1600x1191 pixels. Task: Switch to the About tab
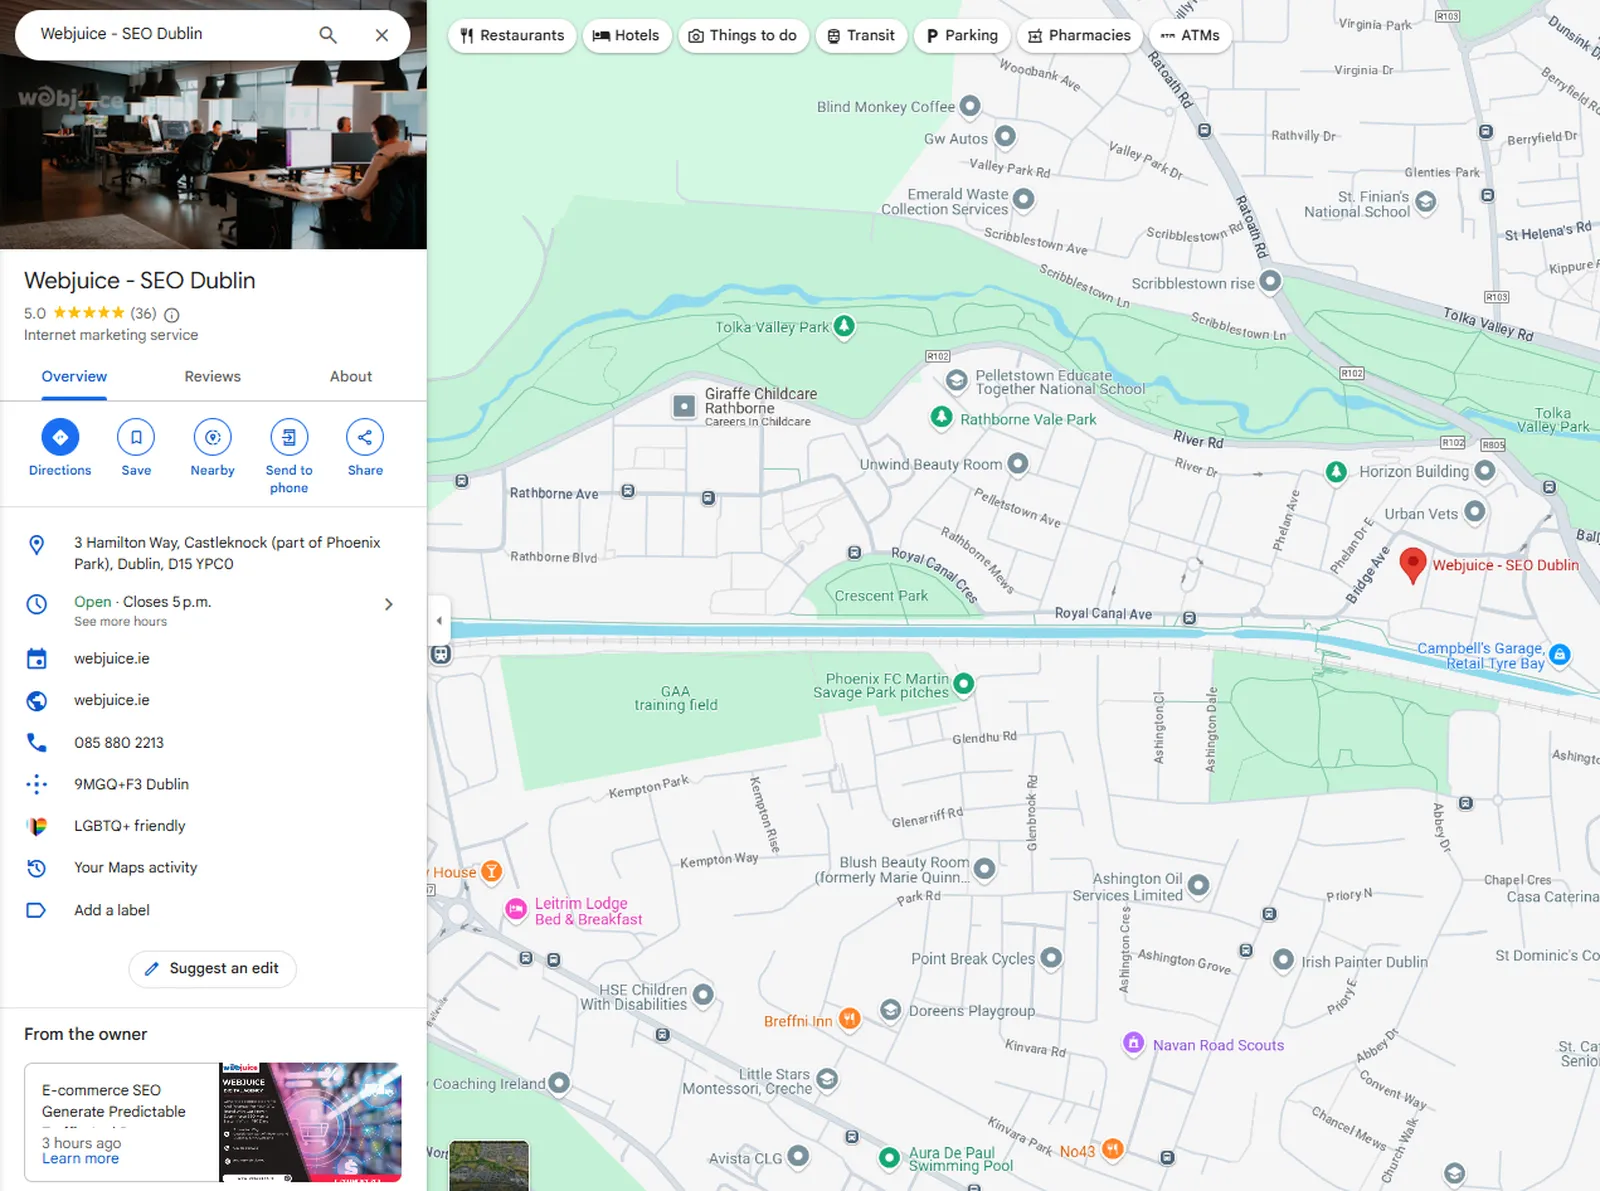tap(351, 377)
